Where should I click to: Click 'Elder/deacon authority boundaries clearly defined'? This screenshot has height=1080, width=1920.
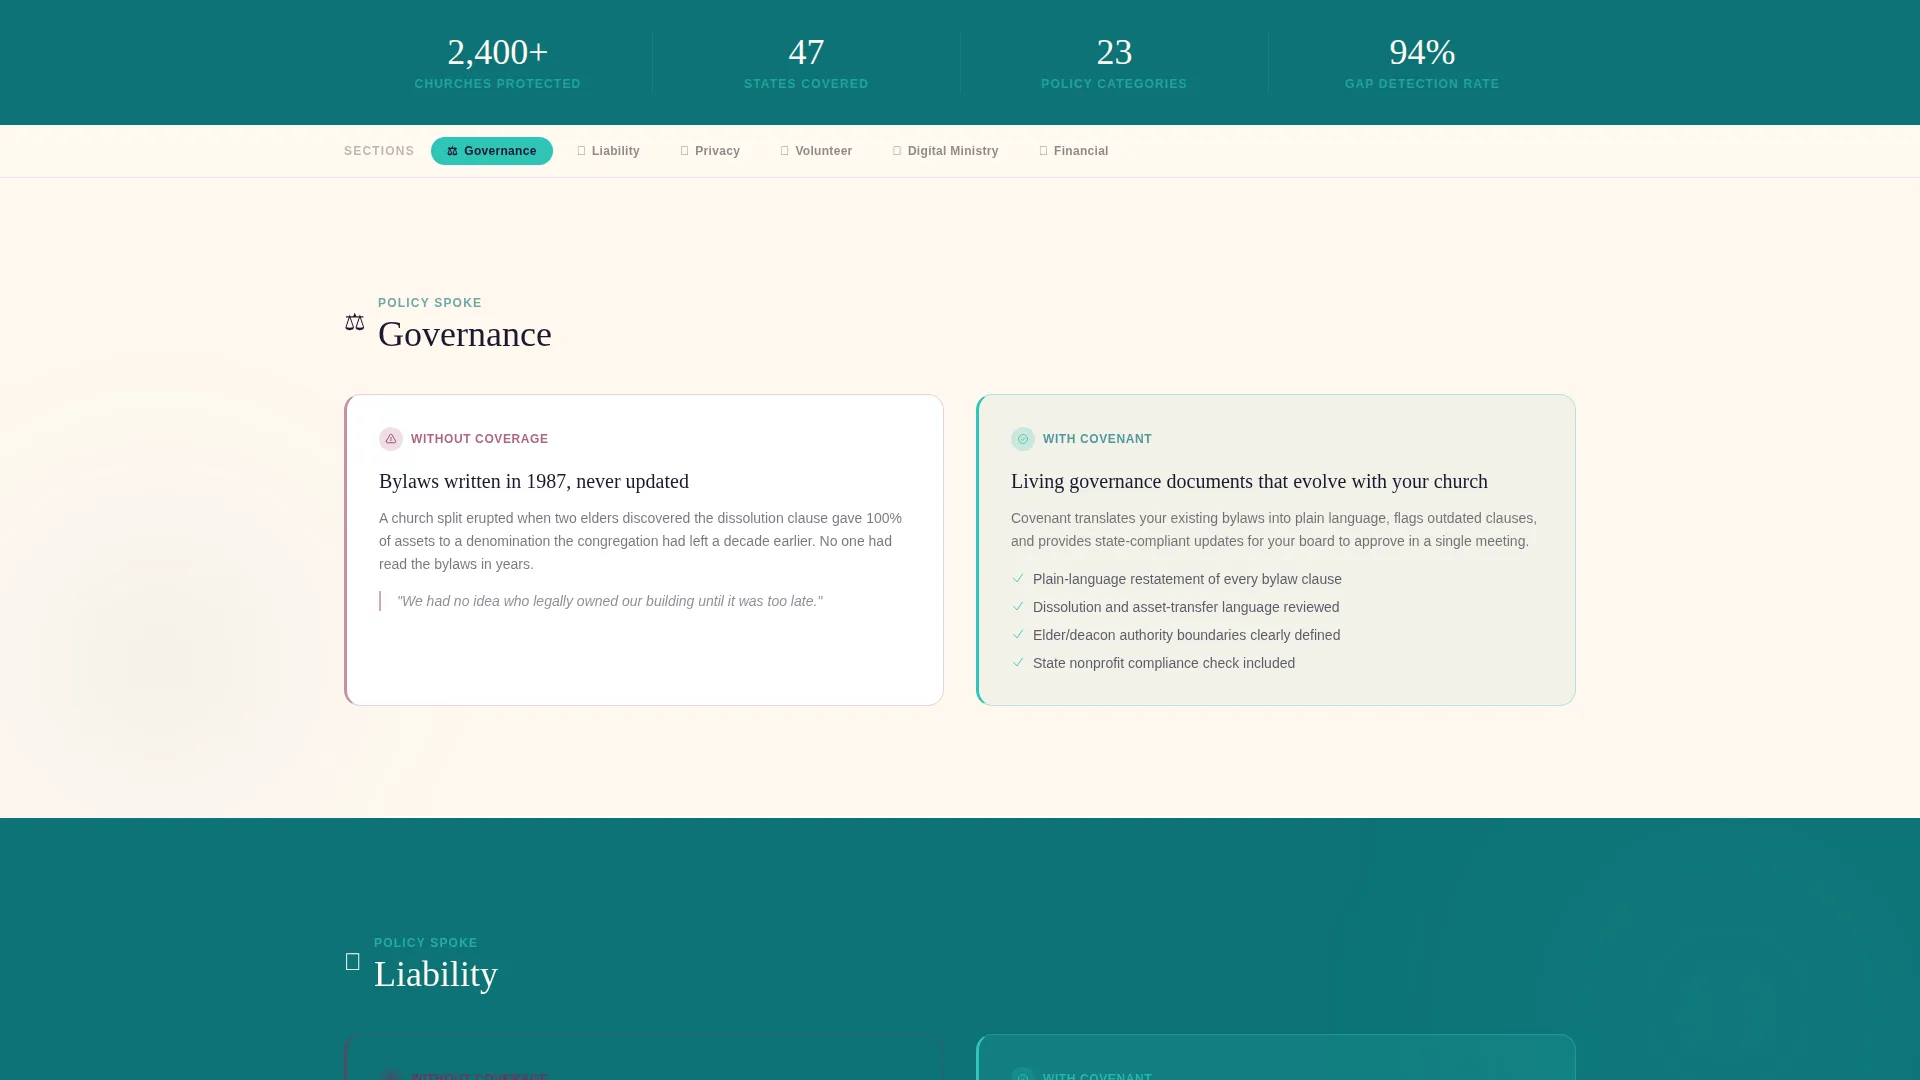tap(1186, 635)
